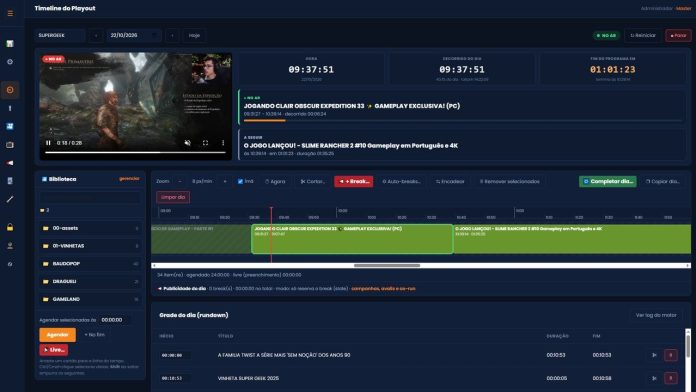
Task: Open the SUPERGEEK channel selector
Action: pos(60,35)
